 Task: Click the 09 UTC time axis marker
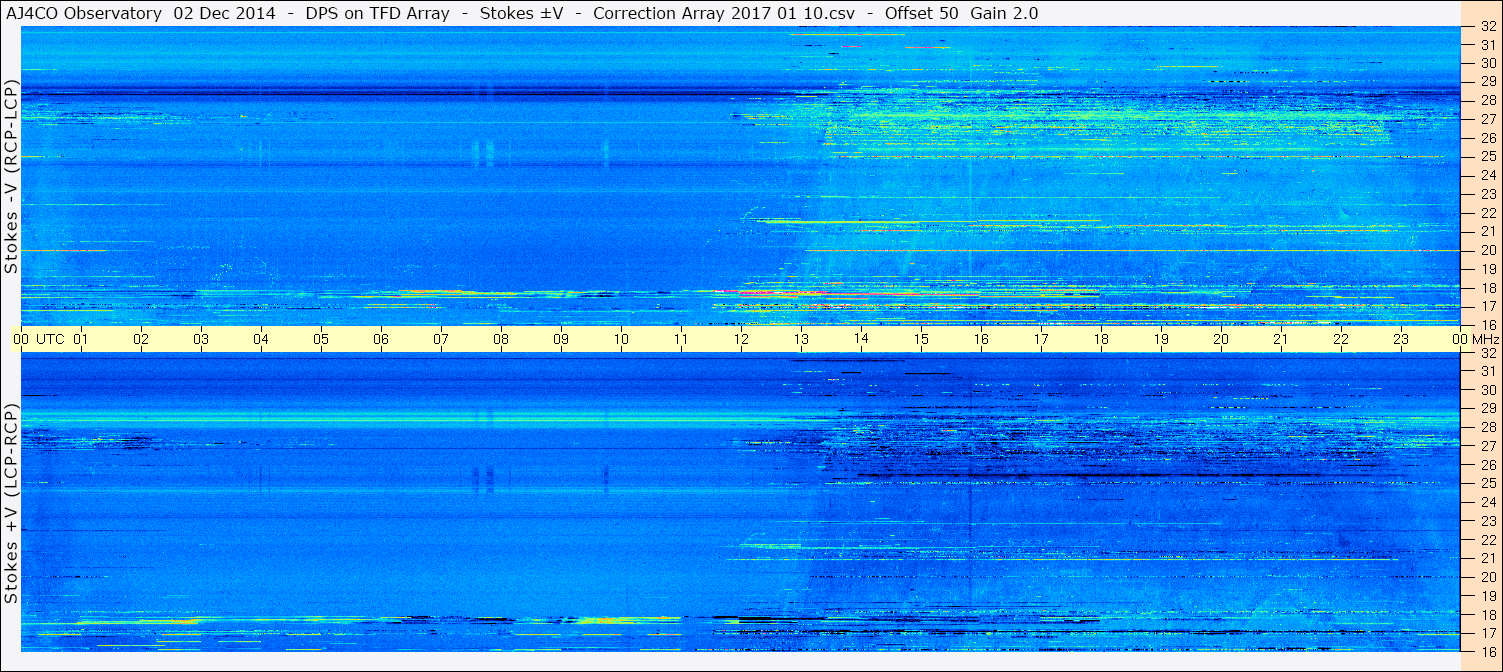(x=560, y=339)
